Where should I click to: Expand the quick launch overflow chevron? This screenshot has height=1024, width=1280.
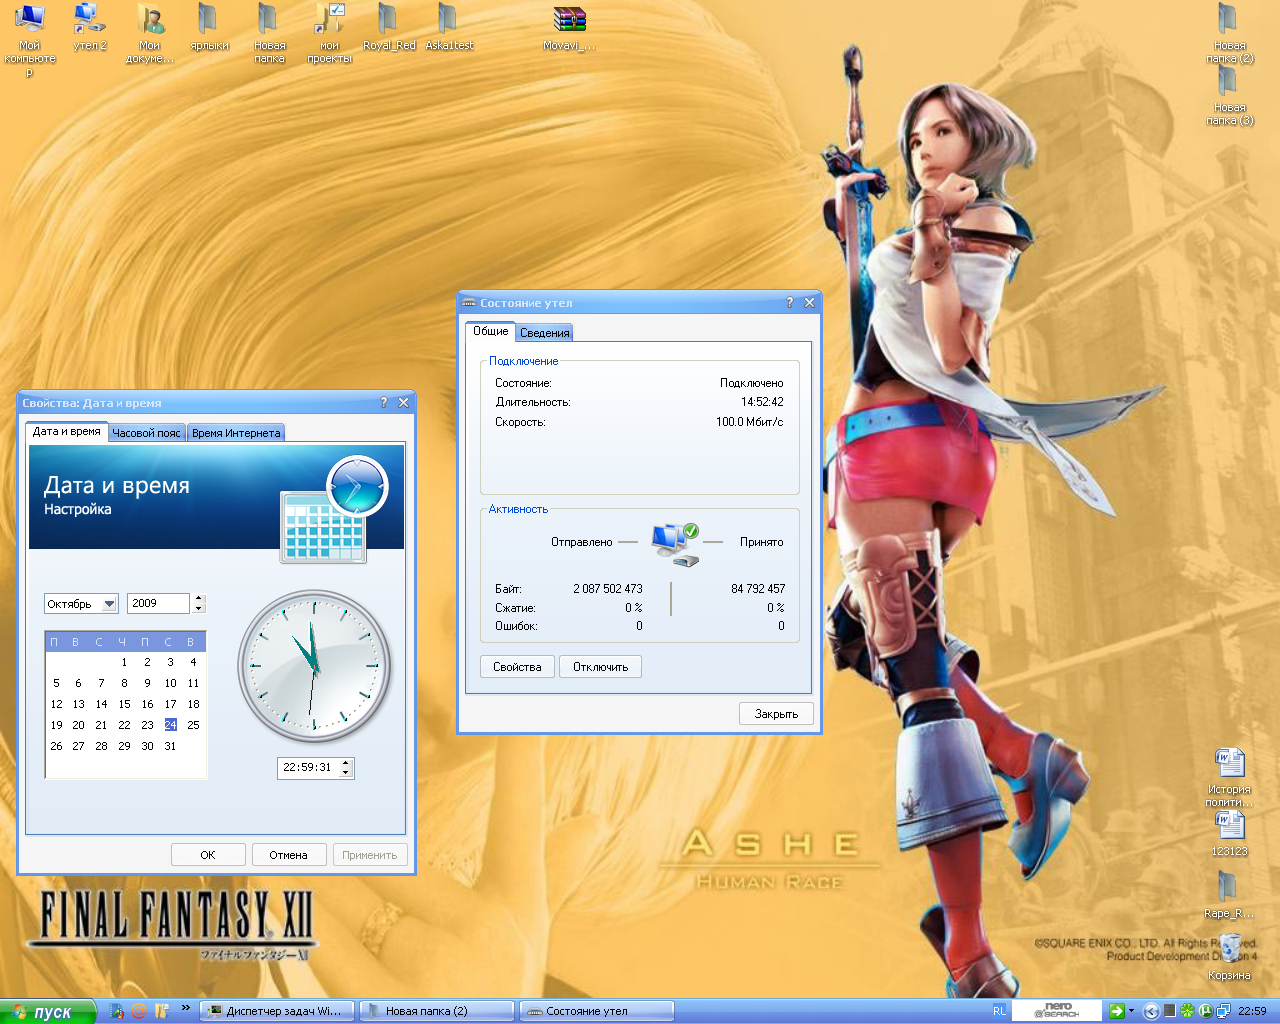pos(185,1007)
